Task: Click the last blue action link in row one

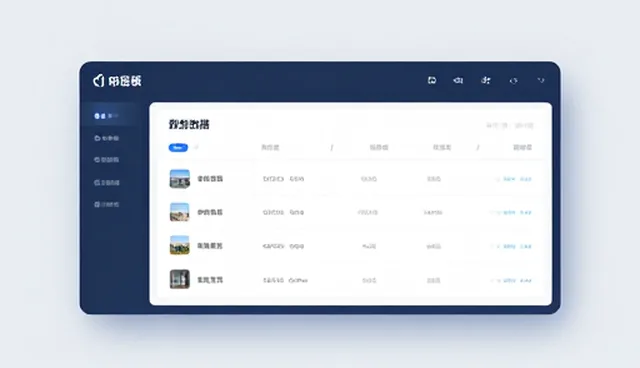Action: coord(526,179)
